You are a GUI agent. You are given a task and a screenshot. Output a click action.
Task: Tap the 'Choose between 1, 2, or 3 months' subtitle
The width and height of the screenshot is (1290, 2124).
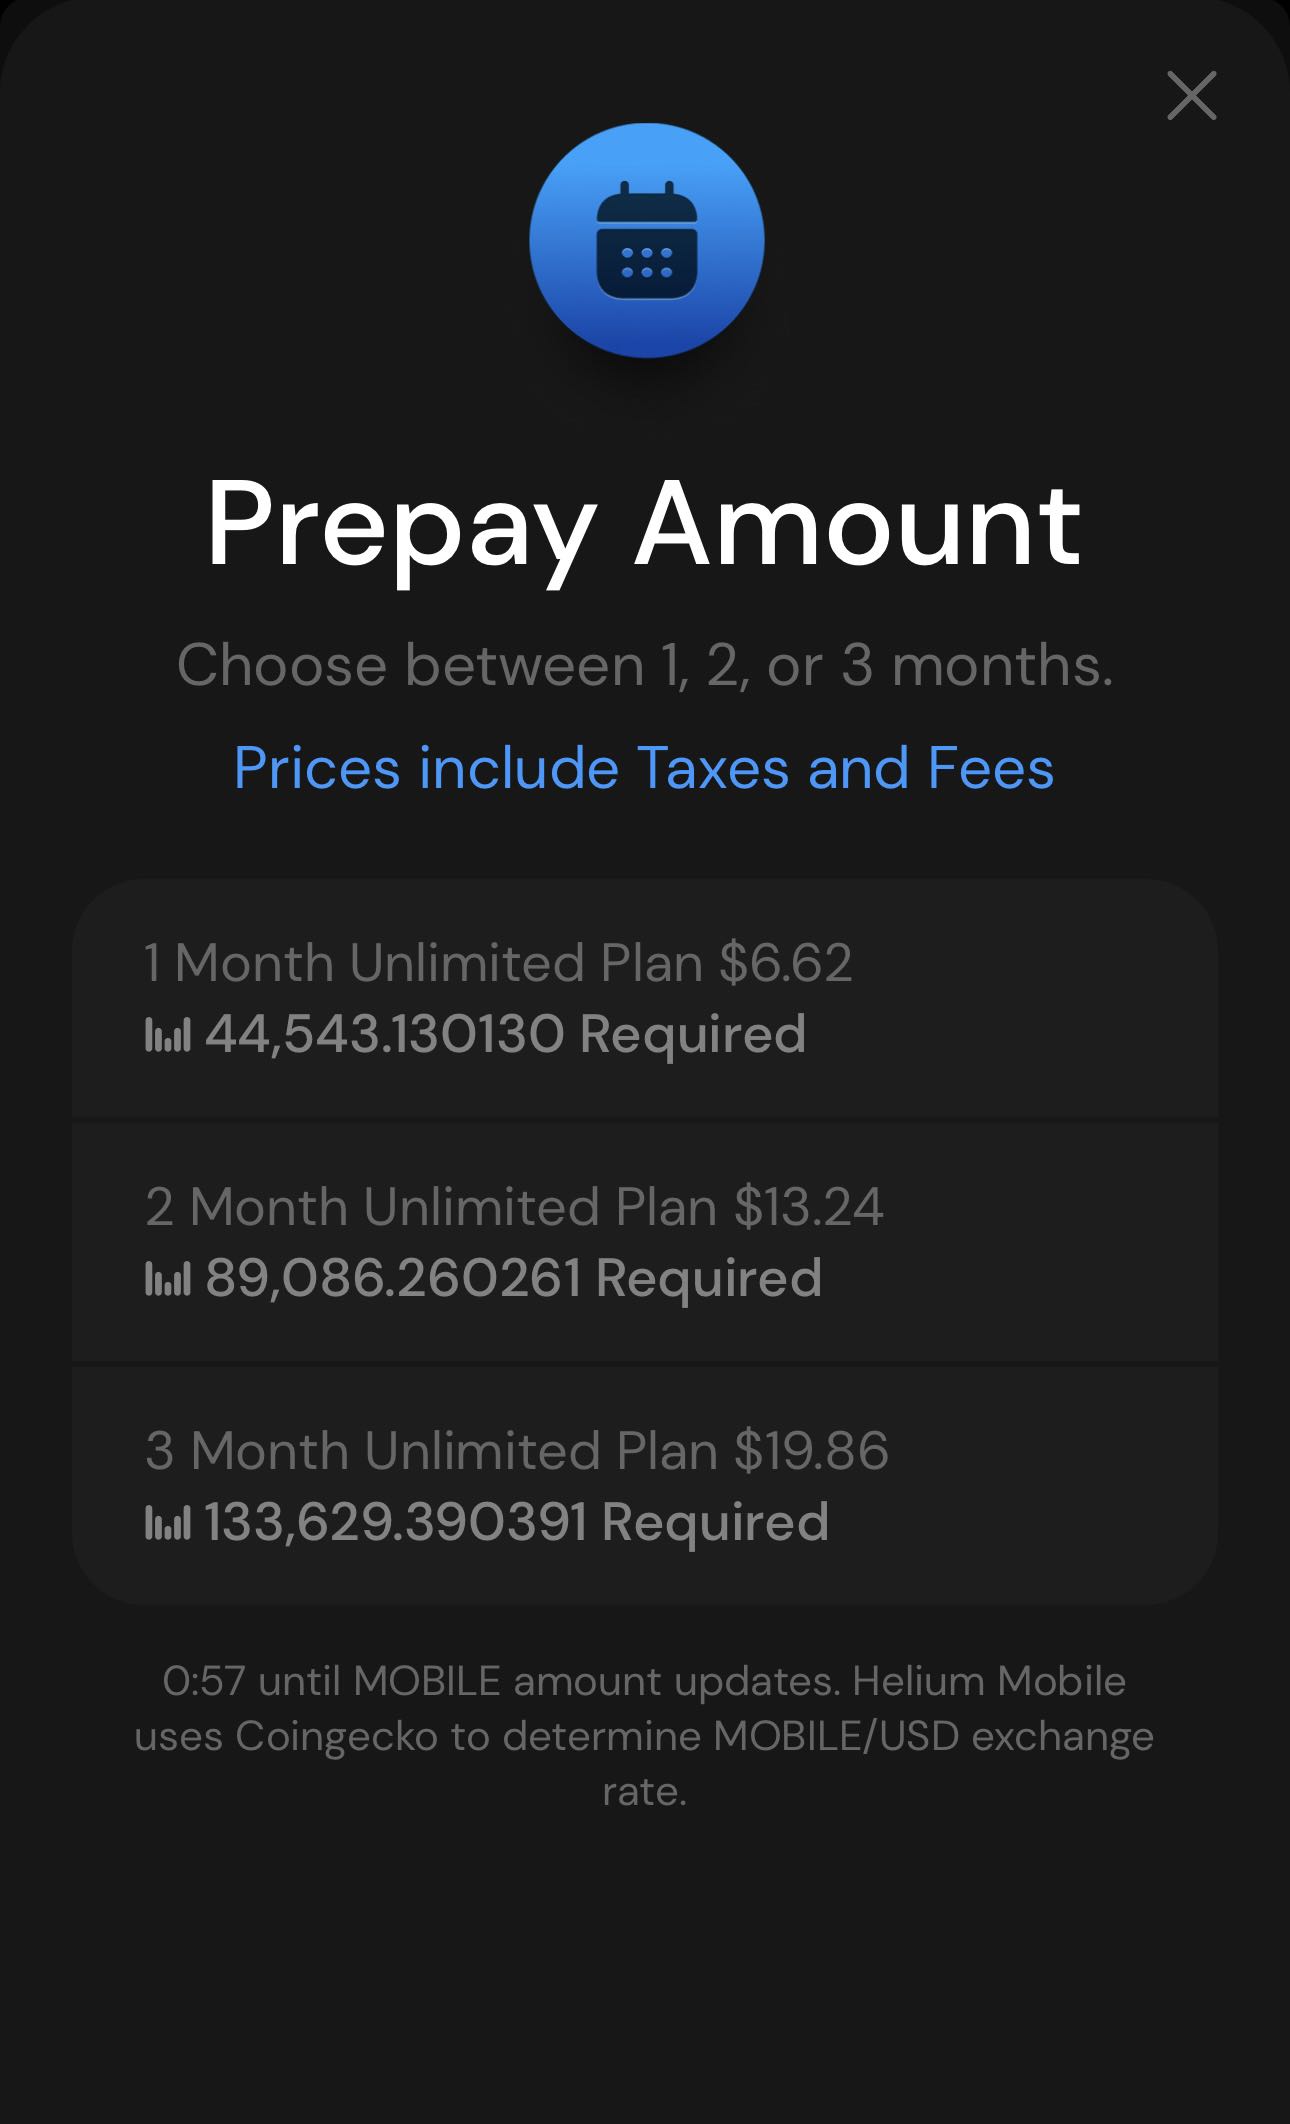coord(644,665)
